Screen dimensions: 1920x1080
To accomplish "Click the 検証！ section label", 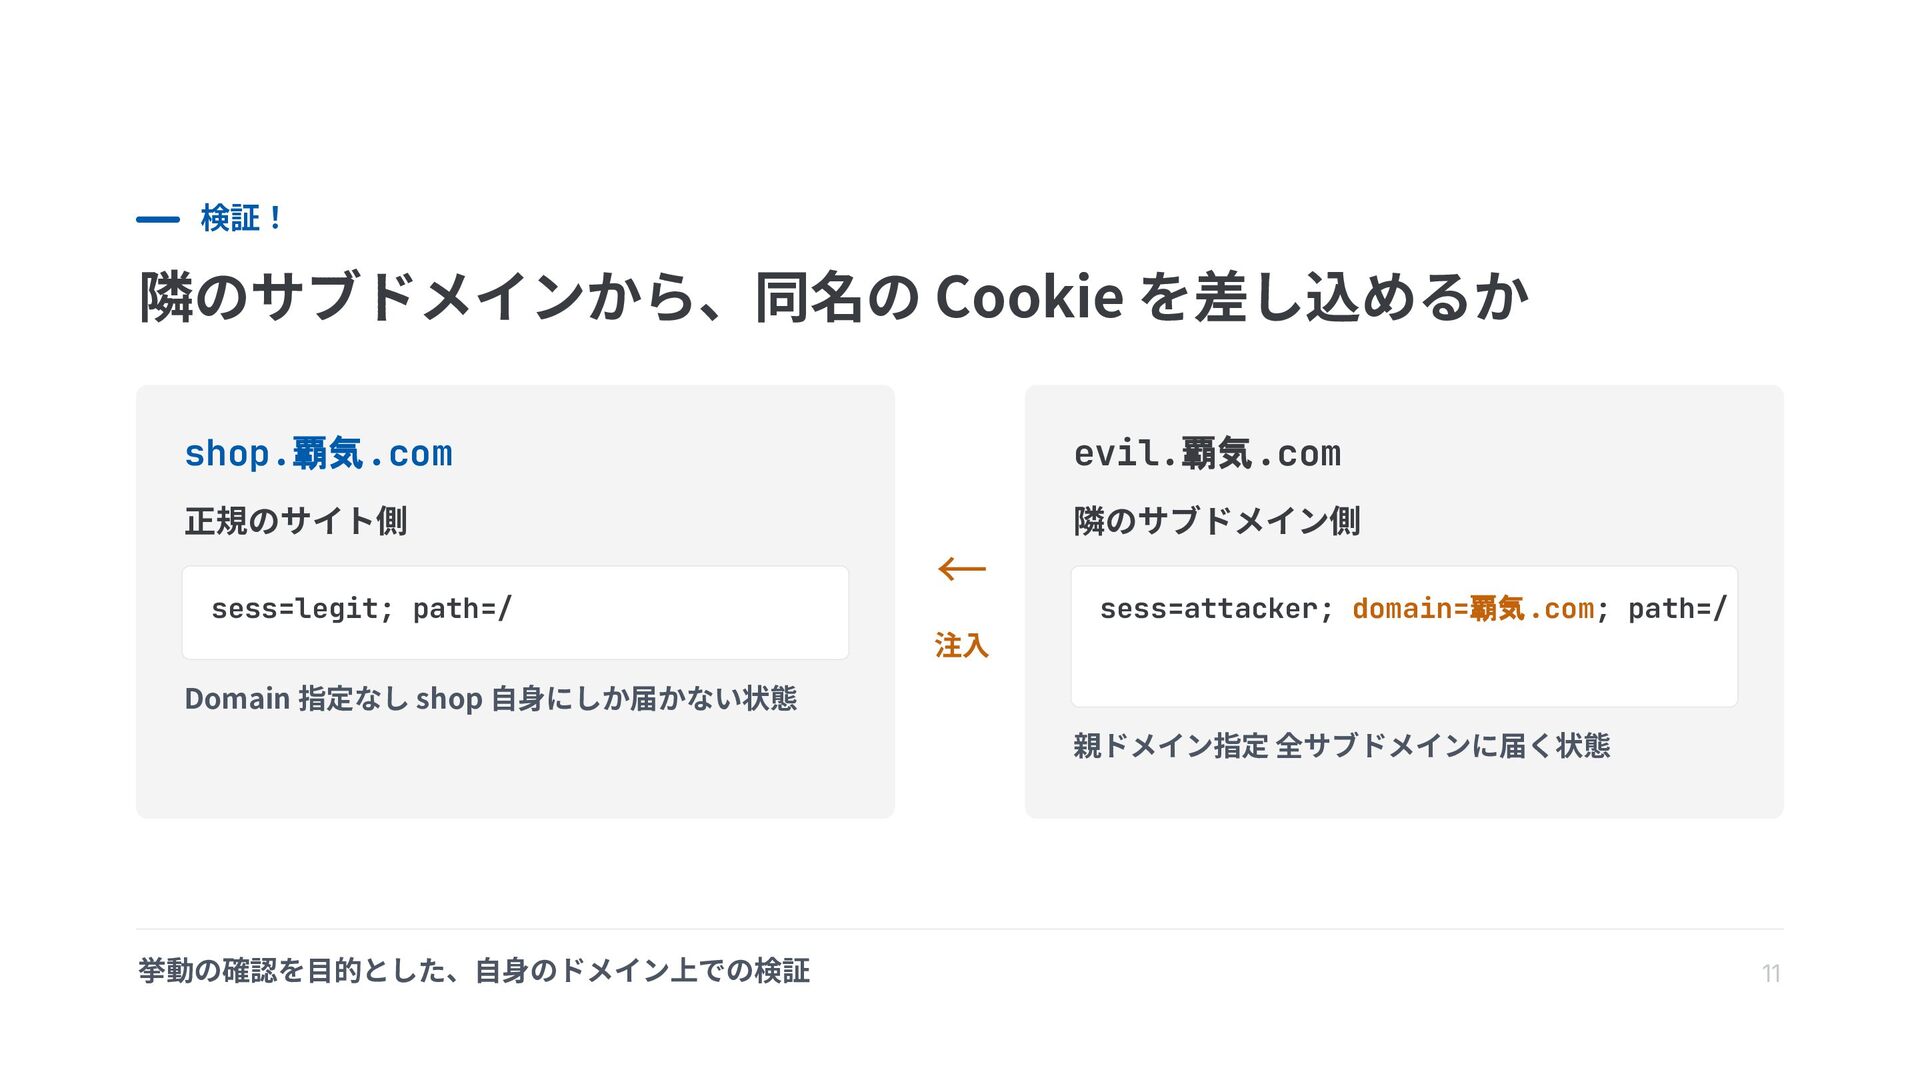I will (x=242, y=218).
